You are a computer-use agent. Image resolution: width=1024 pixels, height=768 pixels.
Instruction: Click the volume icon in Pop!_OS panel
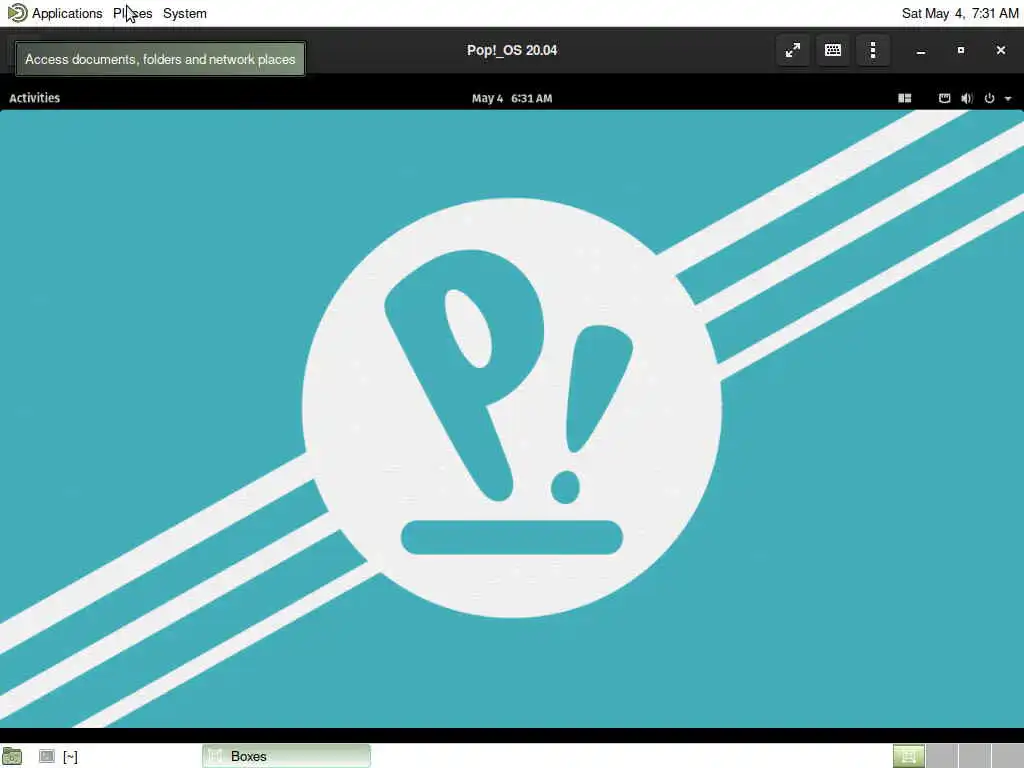967,98
